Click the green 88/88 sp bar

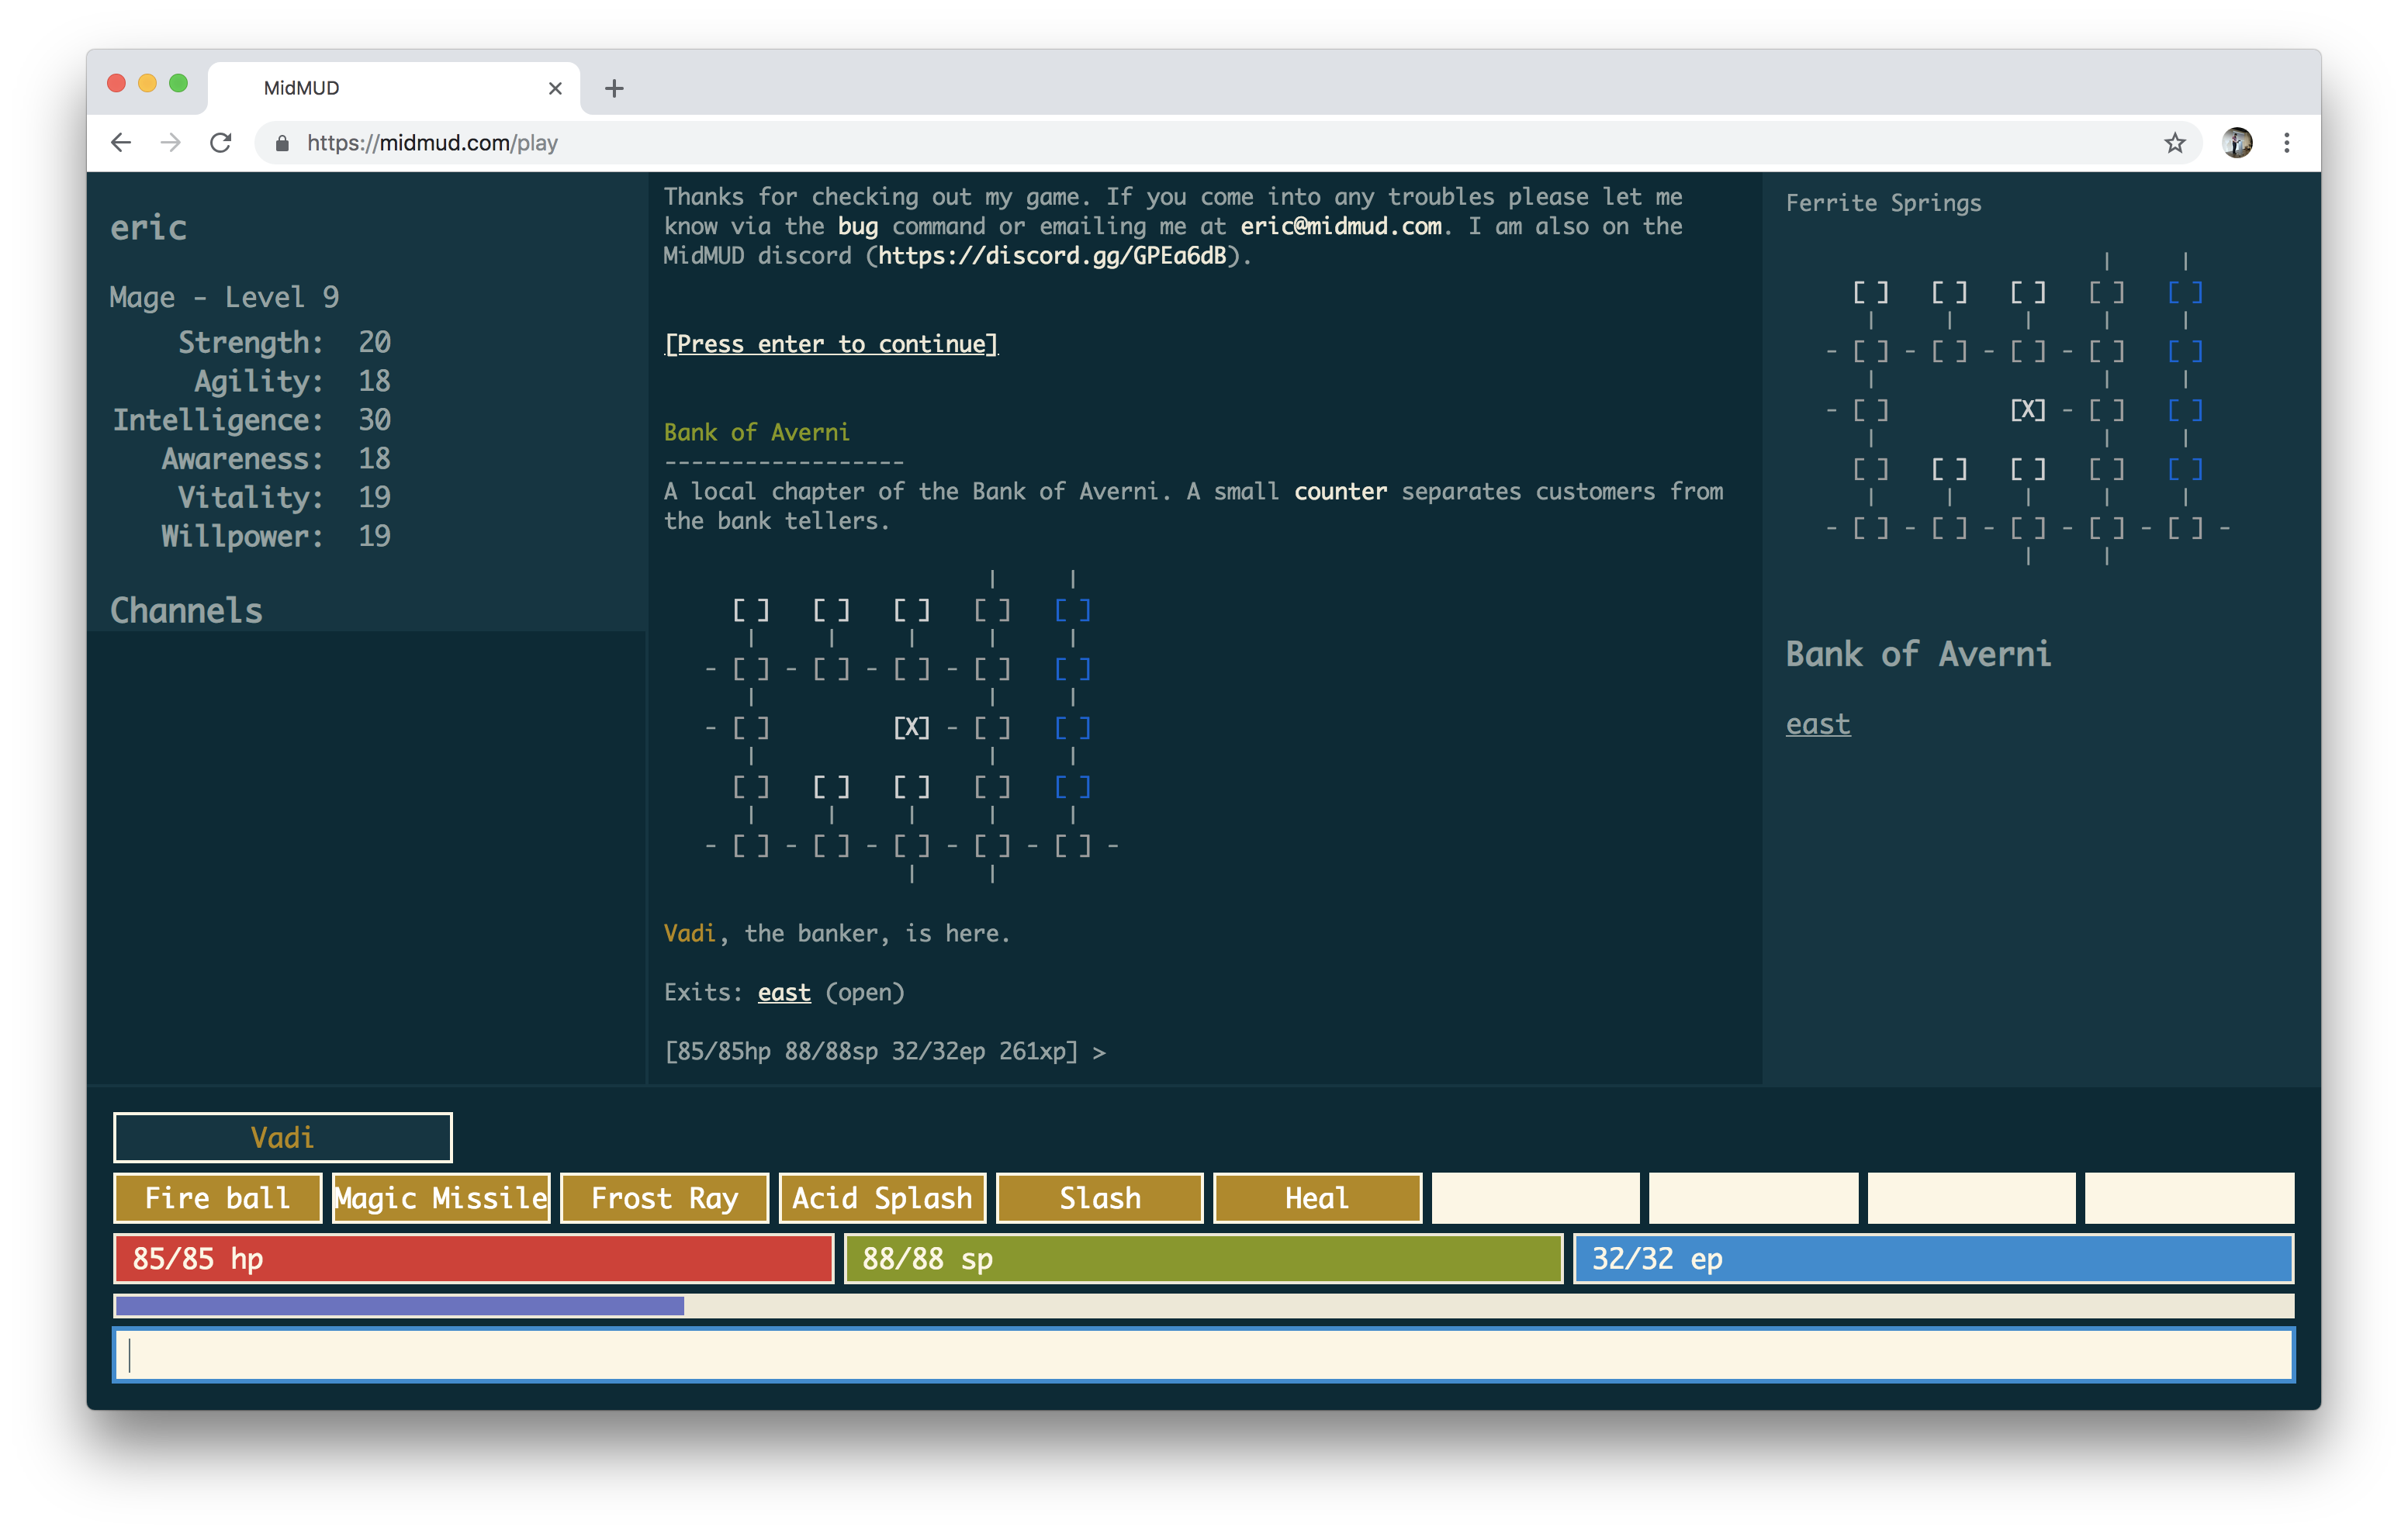(x=1203, y=1259)
